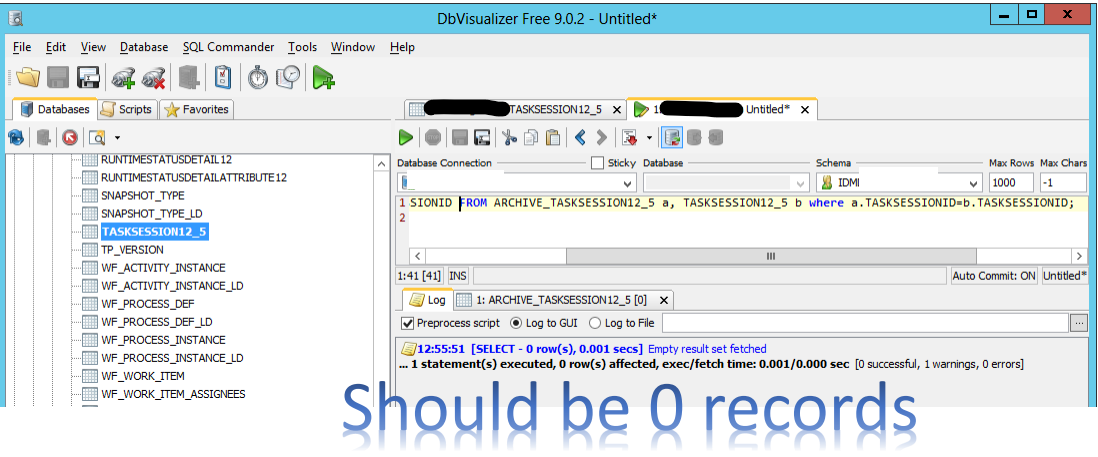Select the Databases tab
1098x457 pixels.
pos(55,109)
